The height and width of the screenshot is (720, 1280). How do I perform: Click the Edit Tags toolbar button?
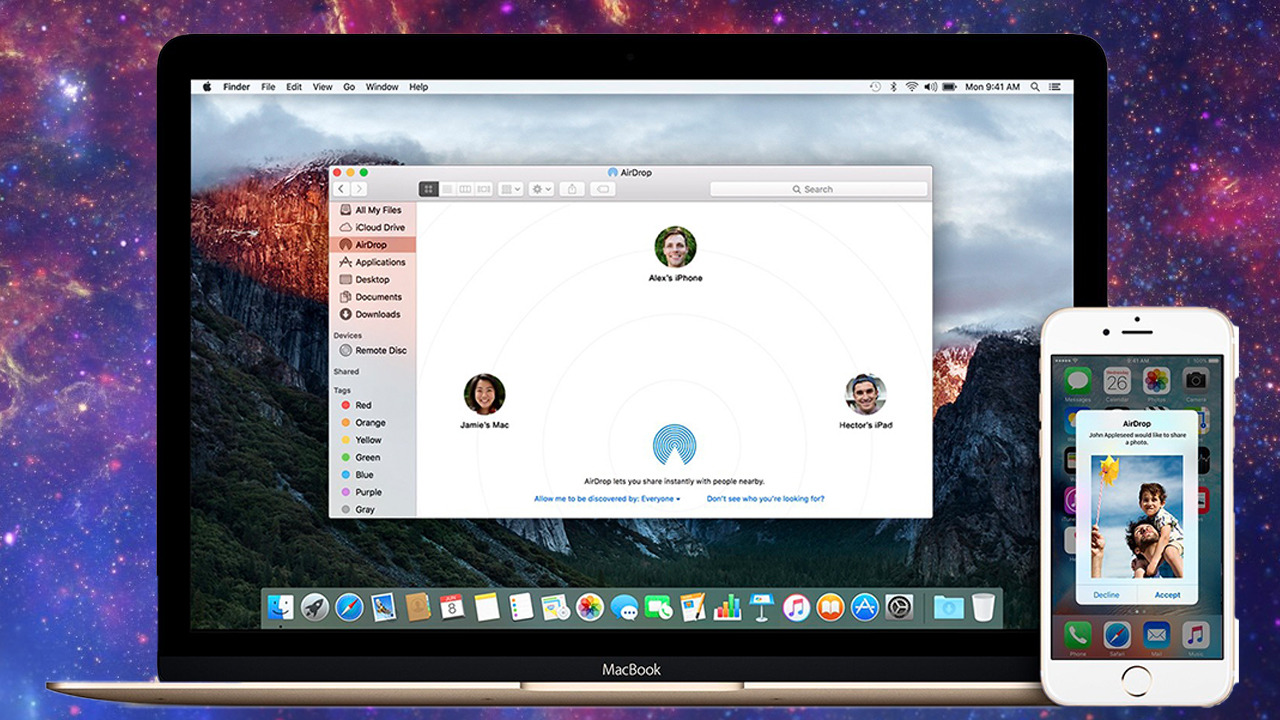pyautogui.click(x=602, y=189)
